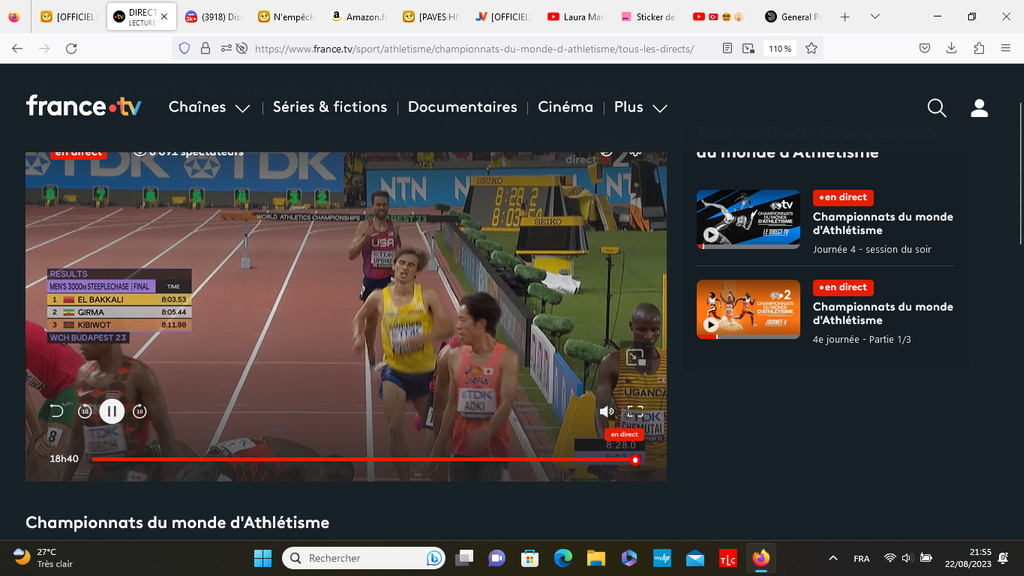This screenshot has width=1024, height=576.
Task: Click the Rechercher taskbar search box
Action: point(364,558)
